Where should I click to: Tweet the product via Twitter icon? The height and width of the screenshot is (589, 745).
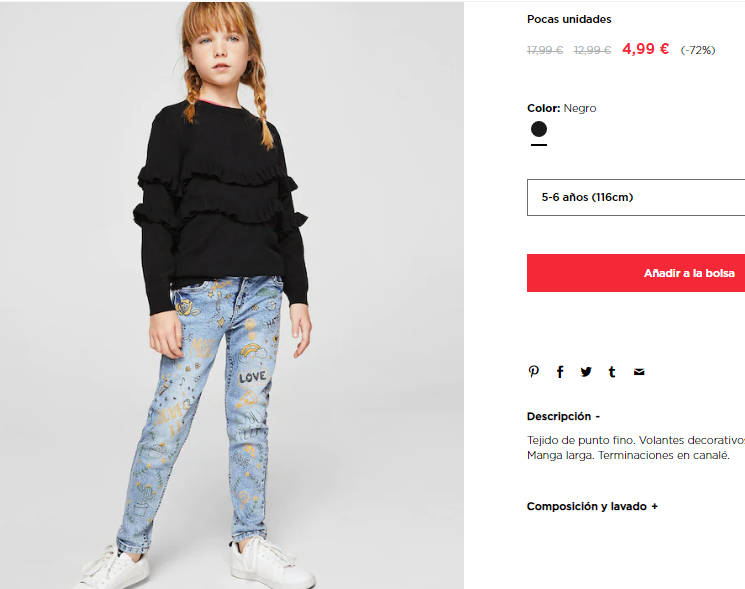[x=586, y=372]
